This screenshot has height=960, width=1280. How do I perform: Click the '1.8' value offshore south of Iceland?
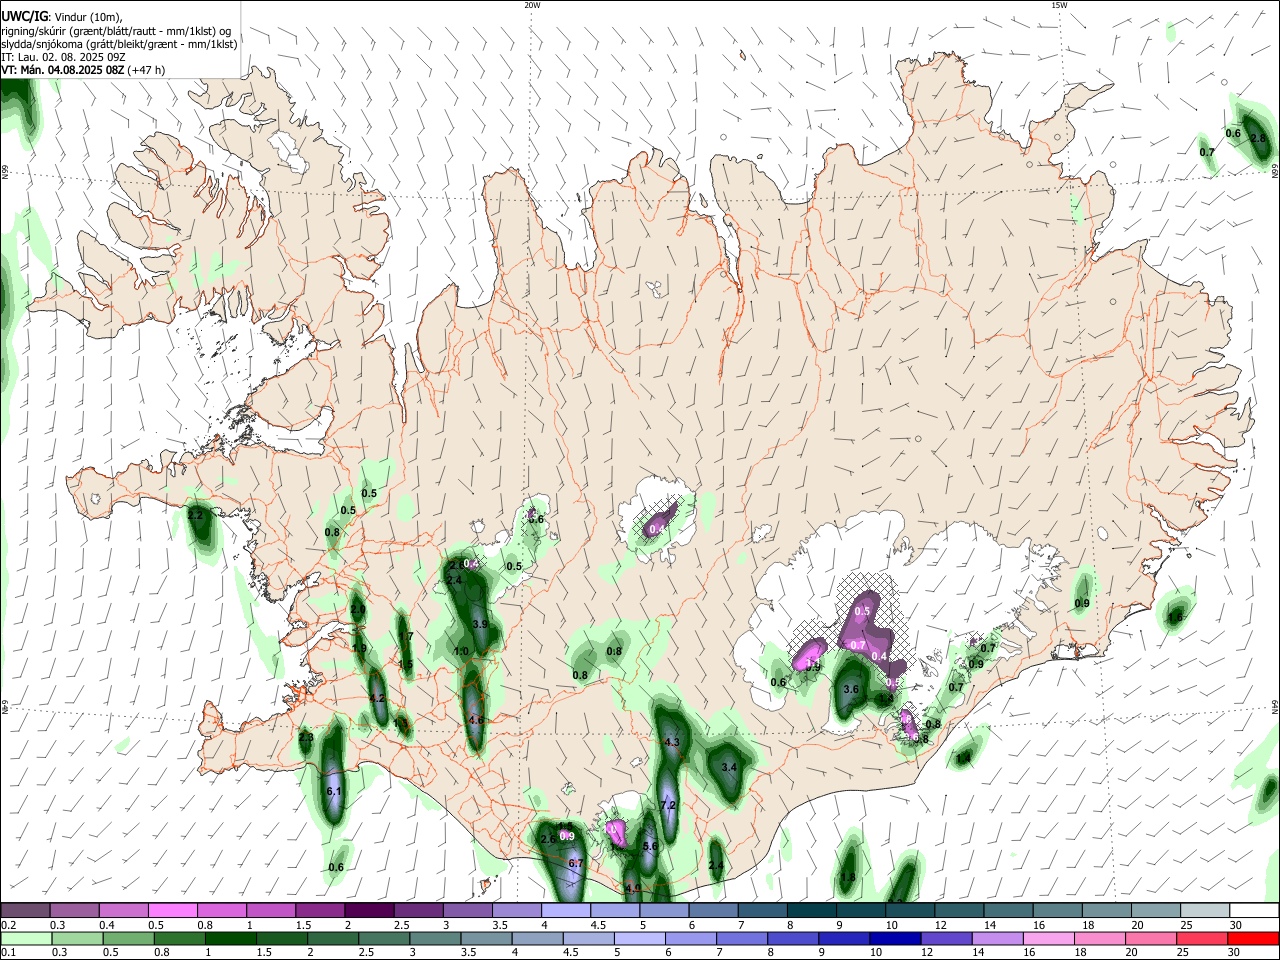(848, 877)
